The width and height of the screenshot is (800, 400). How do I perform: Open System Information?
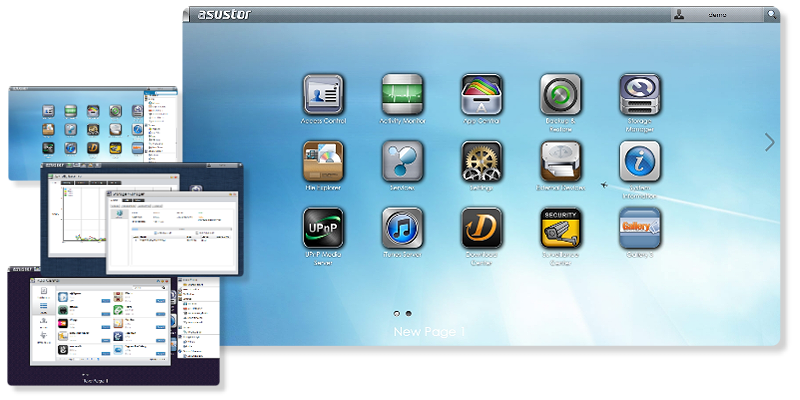pos(638,161)
